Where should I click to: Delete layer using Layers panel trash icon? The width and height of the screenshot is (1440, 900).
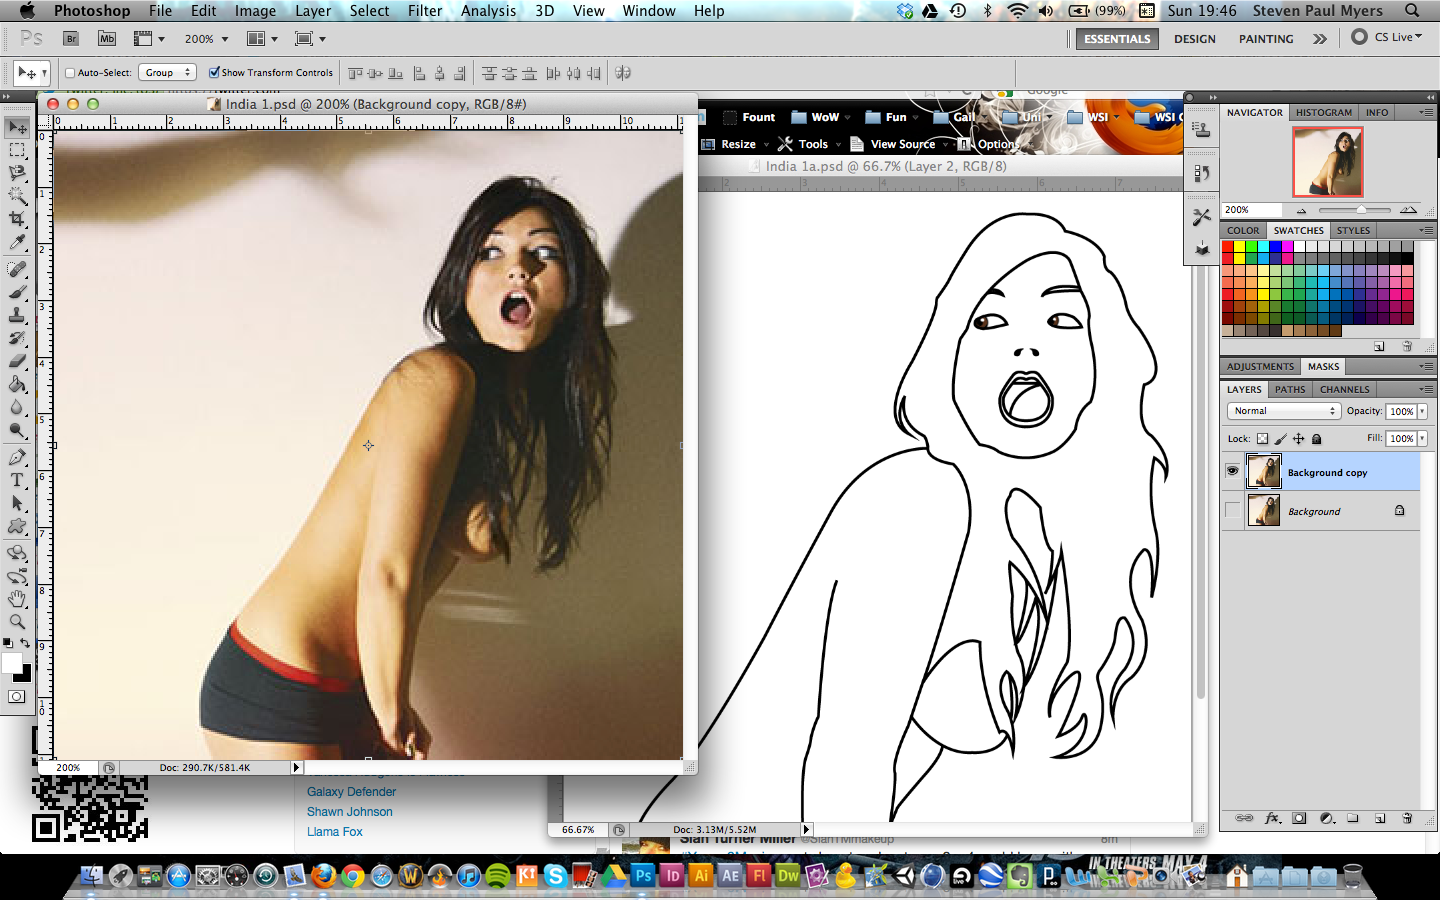[x=1407, y=818]
